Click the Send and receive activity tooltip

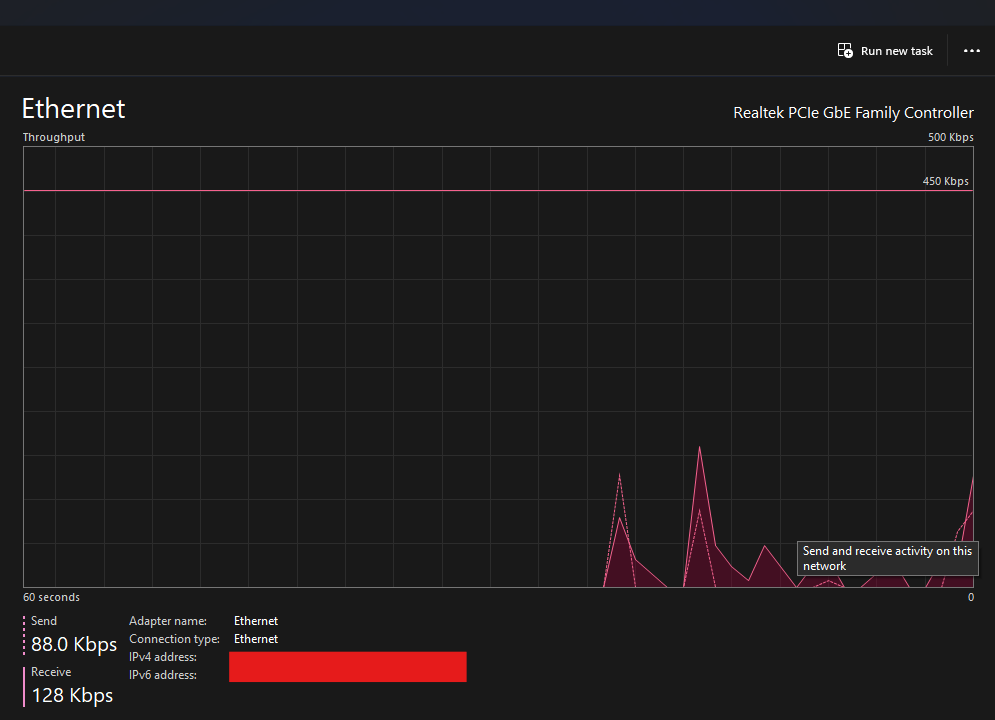point(887,558)
